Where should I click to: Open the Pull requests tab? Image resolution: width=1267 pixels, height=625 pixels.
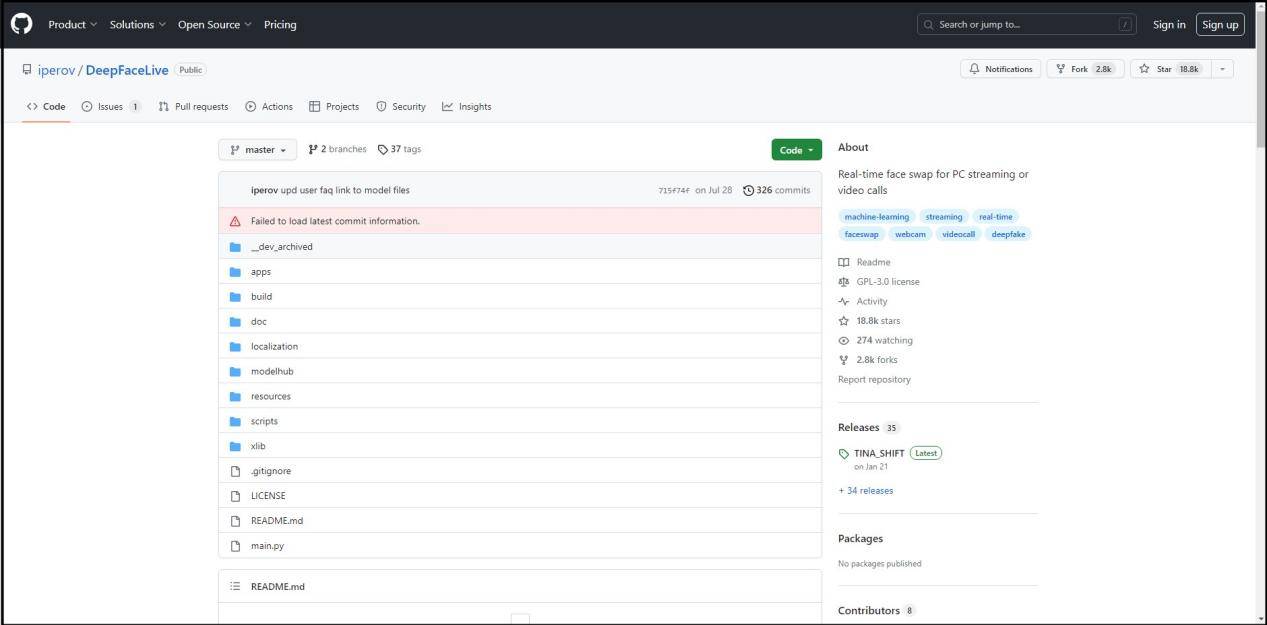click(x=193, y=107)
